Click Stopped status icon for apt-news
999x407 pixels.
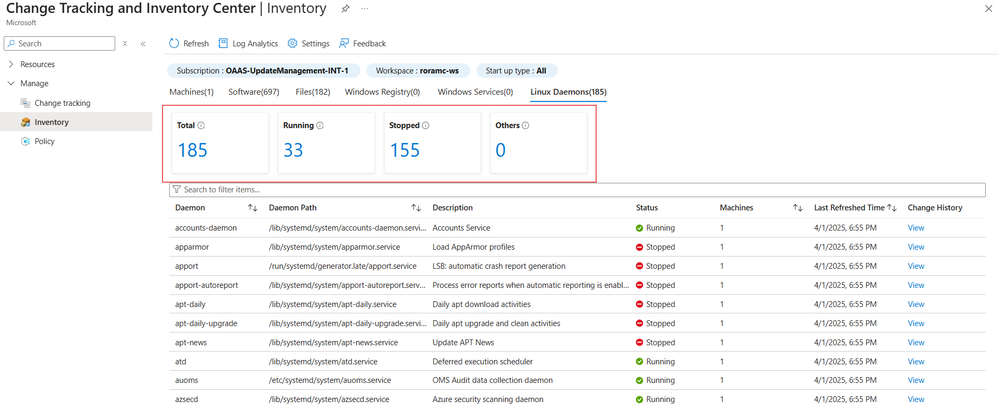(639, 342)
